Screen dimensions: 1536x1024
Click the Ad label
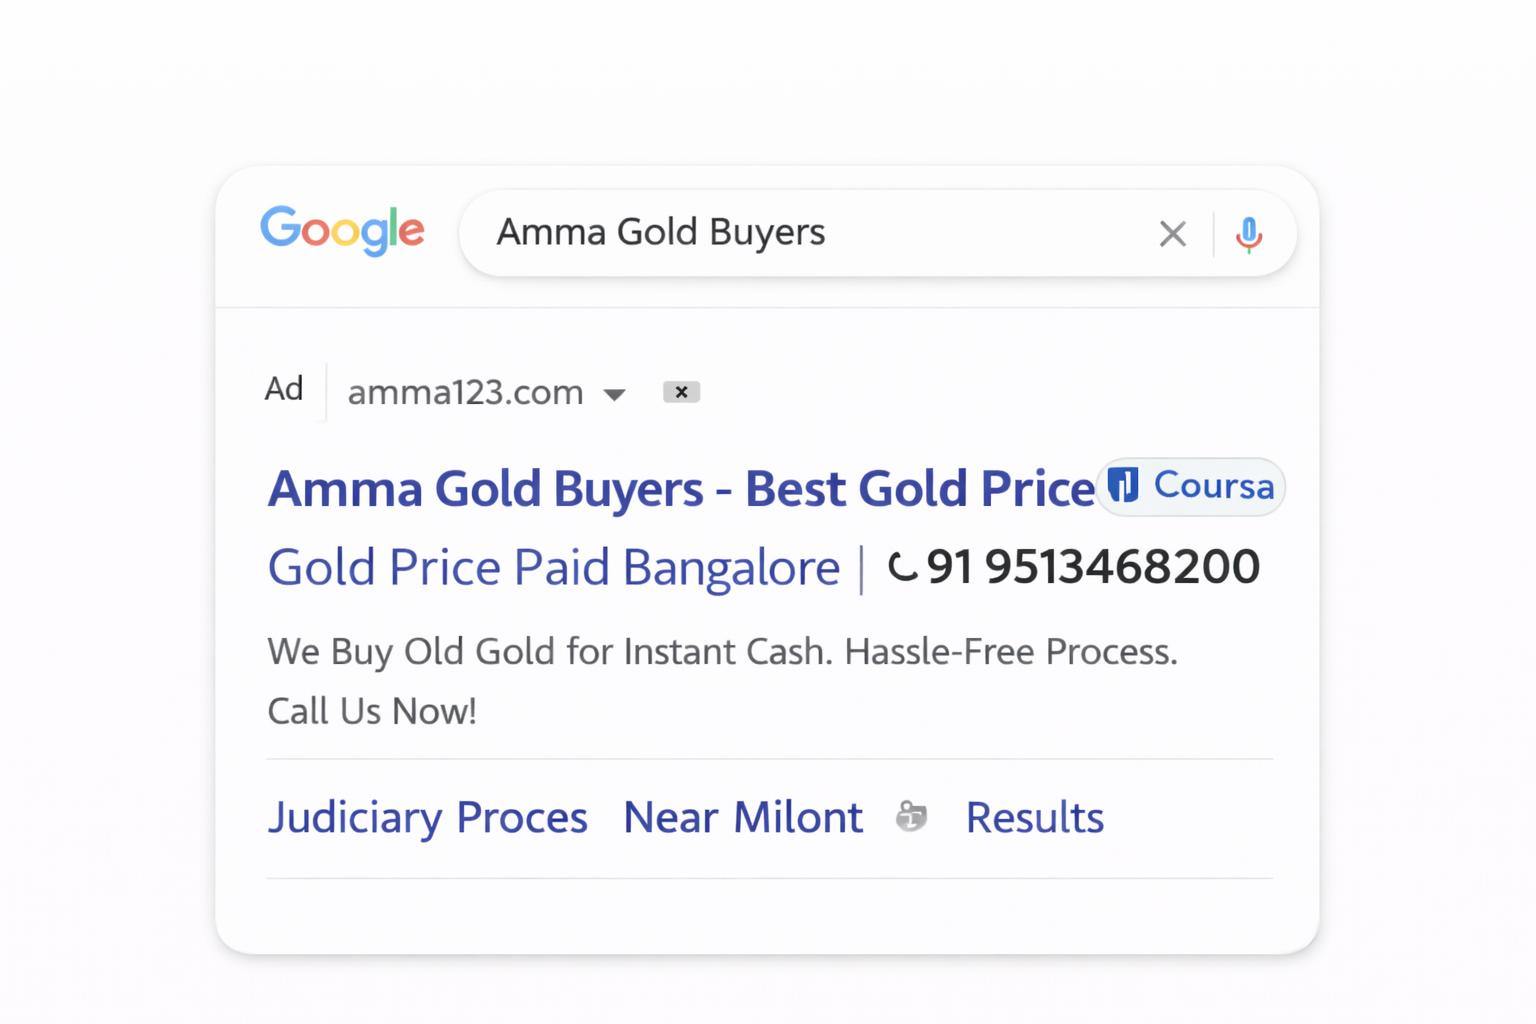point(284,389)
